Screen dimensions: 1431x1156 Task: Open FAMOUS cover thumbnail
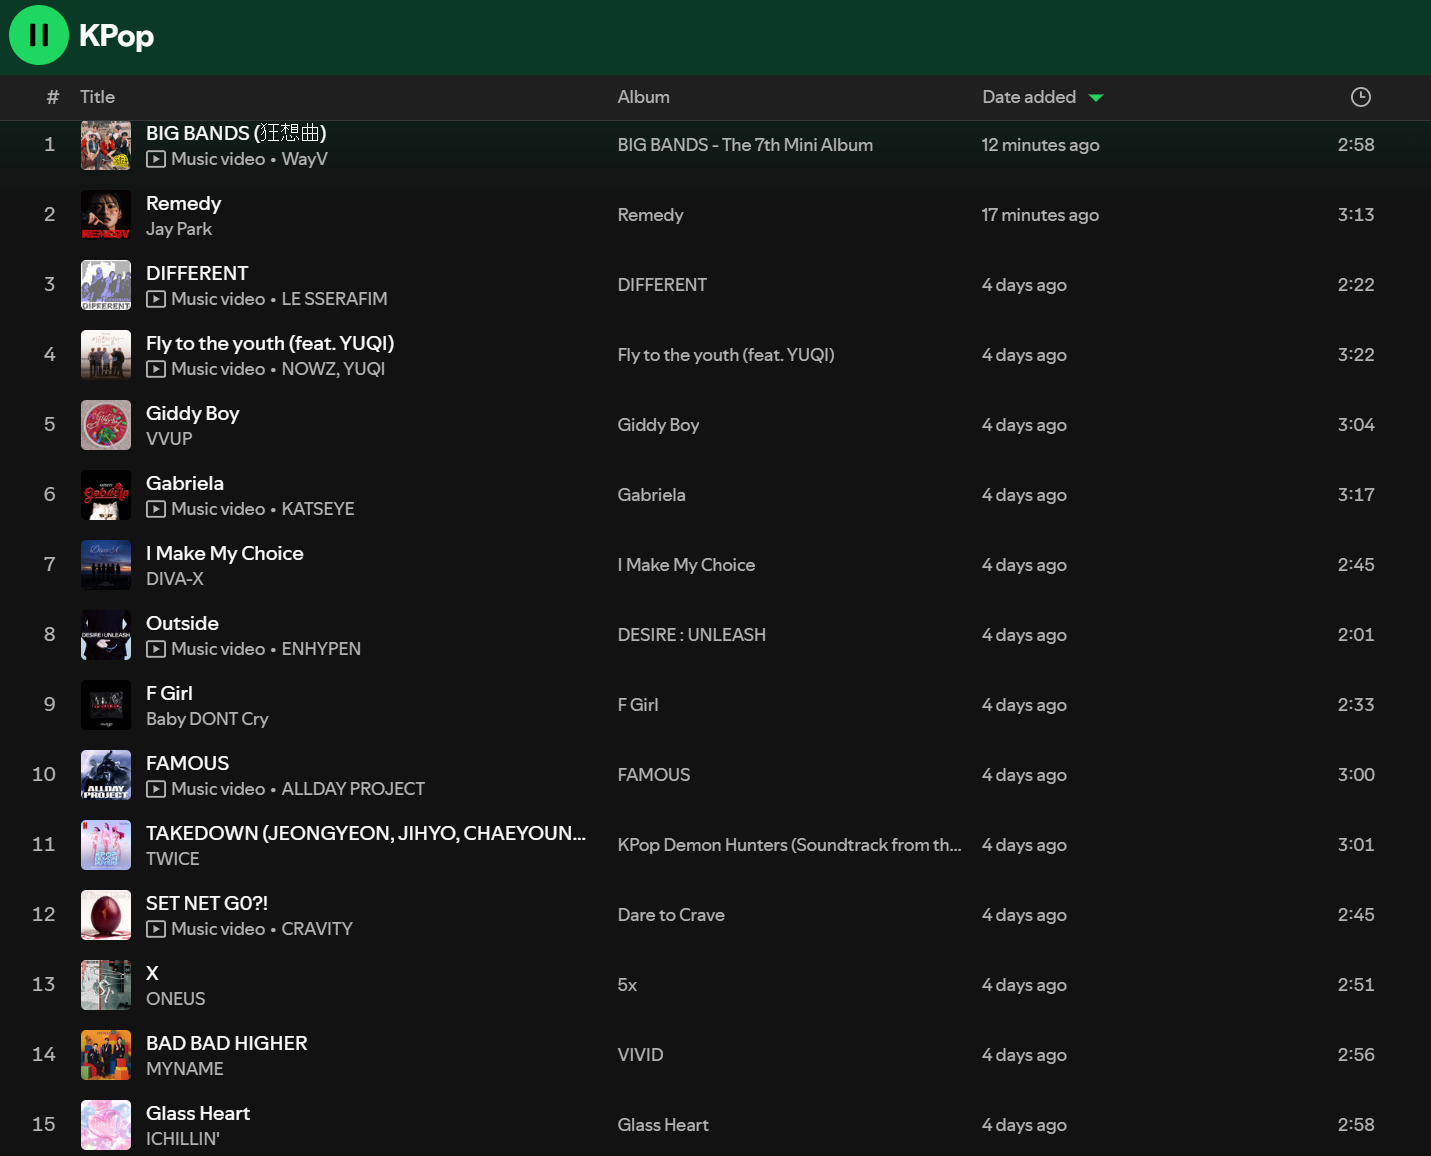tap(106, 775)
